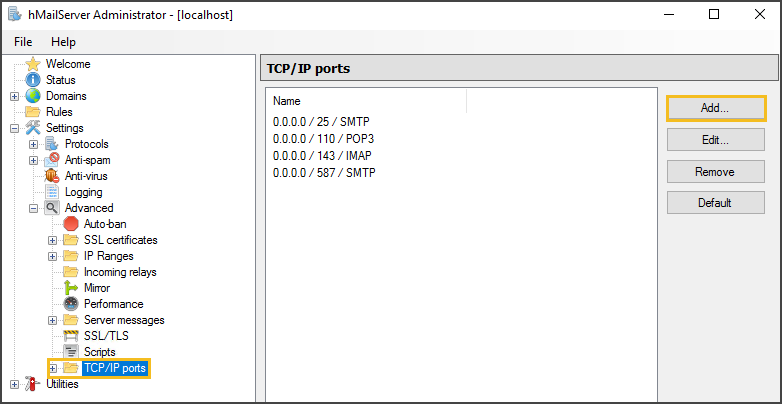Click the Domains globe icon

[x=33, y=96]
